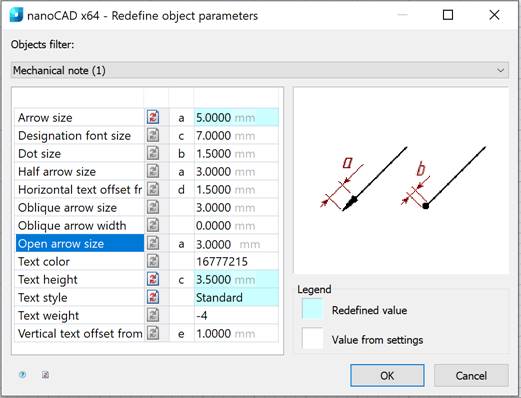The width and height of the screenshot is (521, 398).
Task: Edit Oblique arrow width value 0.0000
Action: pyautogui.click(x=236, y=225)
